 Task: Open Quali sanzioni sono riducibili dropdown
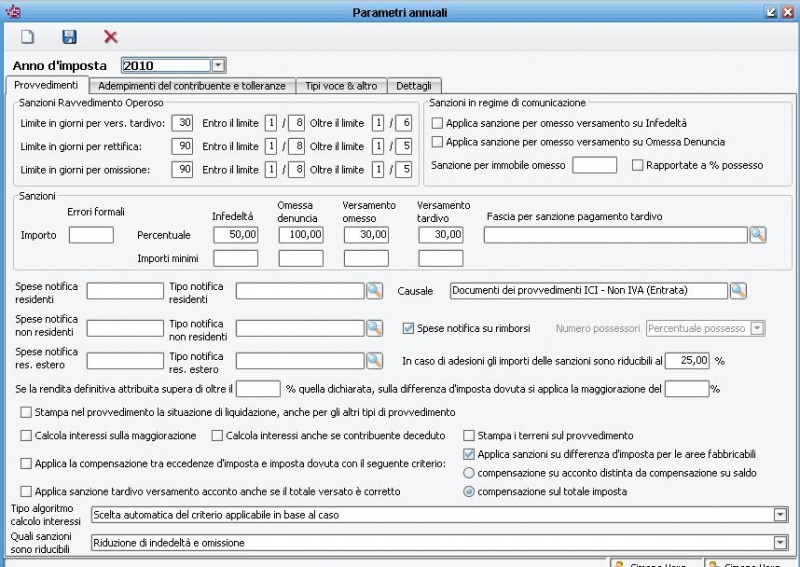[780, 543]
